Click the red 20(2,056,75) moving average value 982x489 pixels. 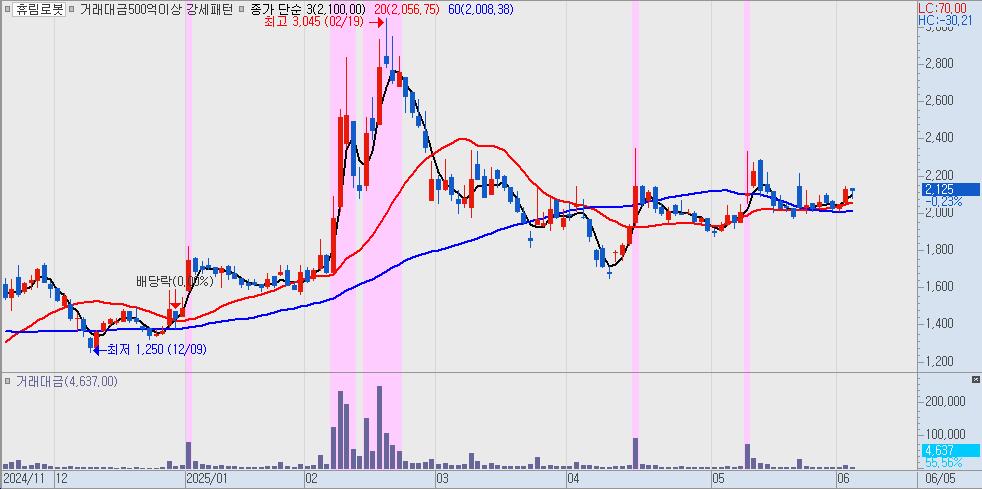click(406, 9)
